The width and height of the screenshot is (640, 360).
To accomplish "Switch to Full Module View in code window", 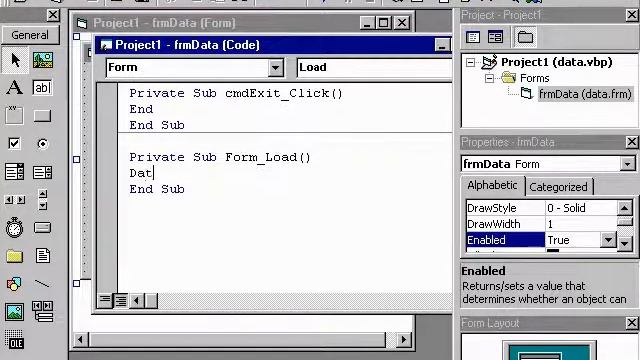I will click(x=121, y=301).
